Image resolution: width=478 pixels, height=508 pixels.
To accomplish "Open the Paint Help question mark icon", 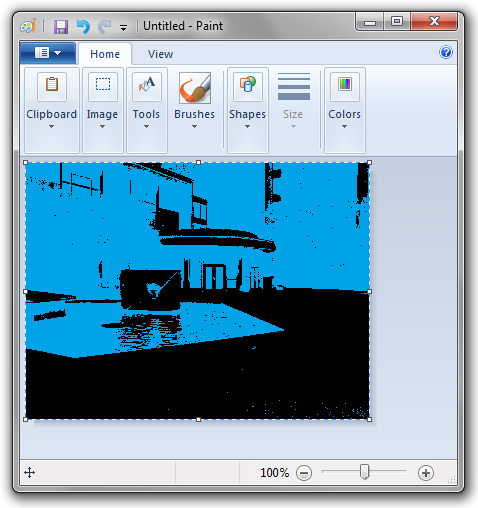I will 446,52.
